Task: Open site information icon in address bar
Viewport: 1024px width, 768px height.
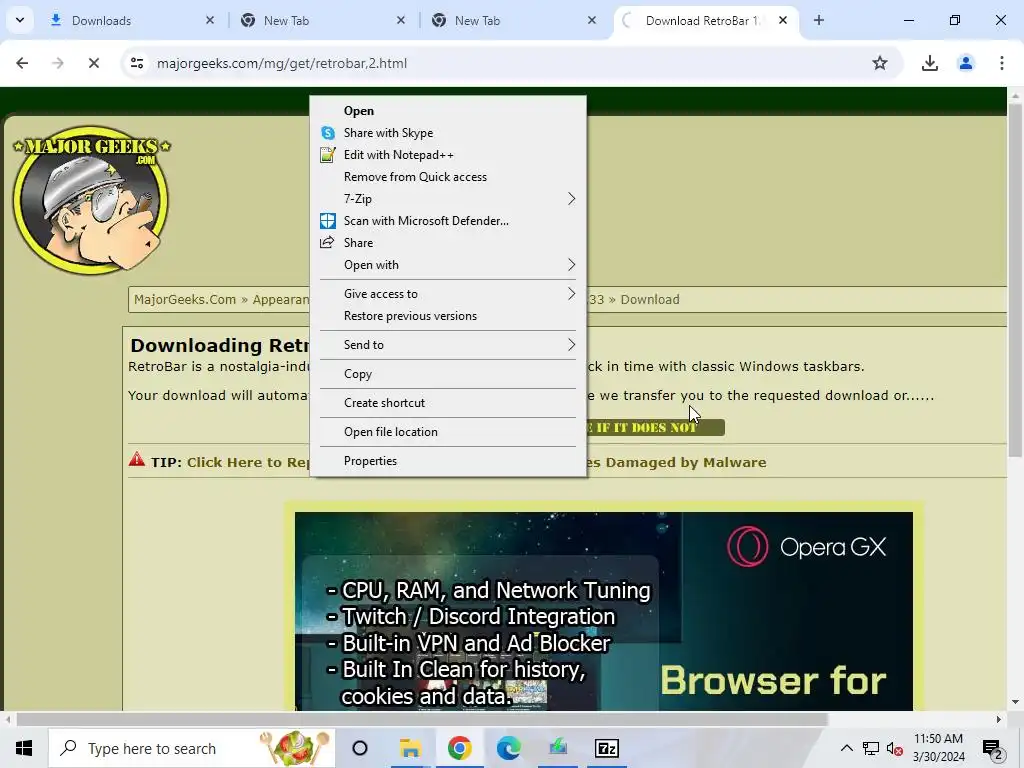Action: click(x=137, y=63)
